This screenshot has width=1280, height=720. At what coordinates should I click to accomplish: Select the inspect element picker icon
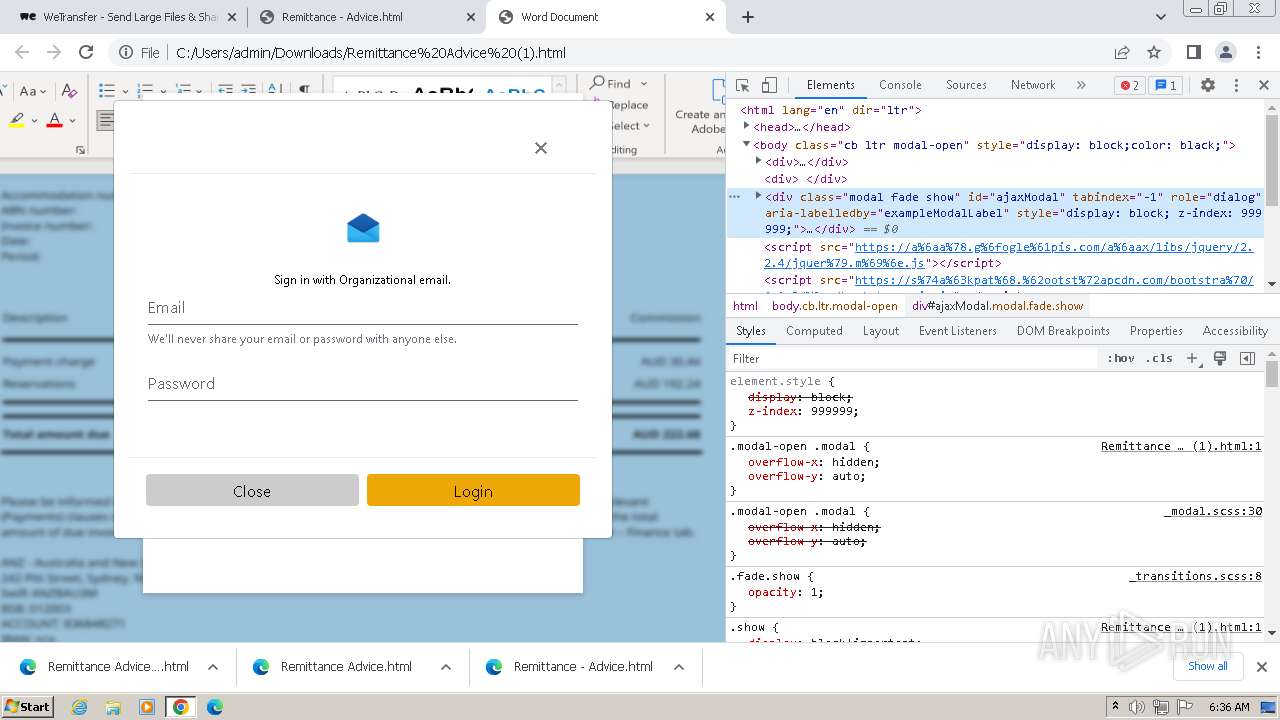click(742, 85)
